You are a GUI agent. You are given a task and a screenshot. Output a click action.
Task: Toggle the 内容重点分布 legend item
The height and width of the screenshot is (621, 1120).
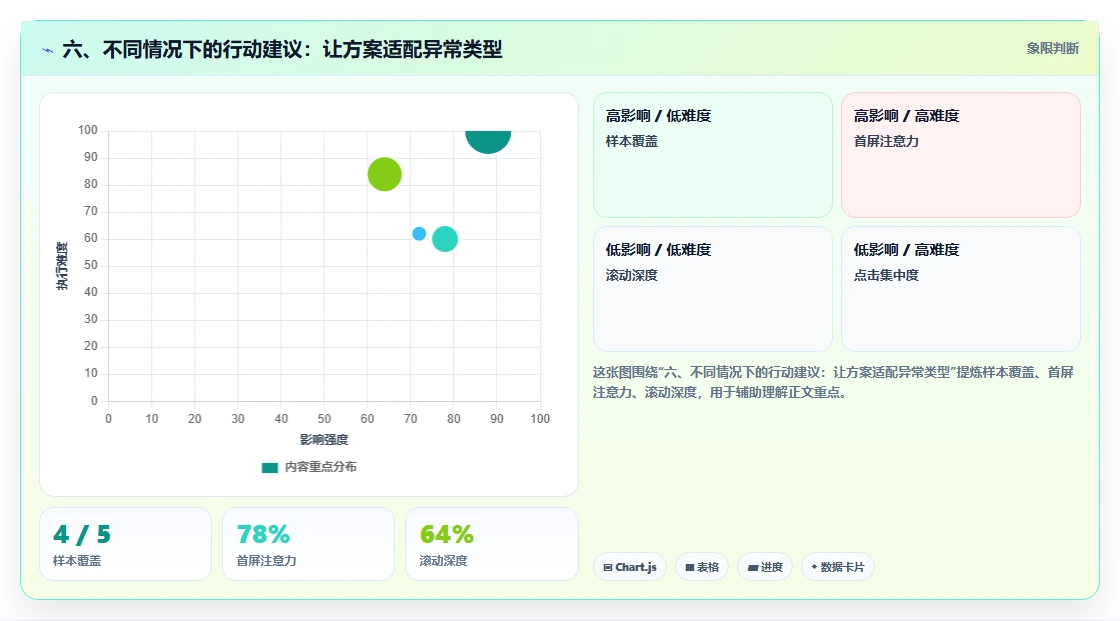309,467
